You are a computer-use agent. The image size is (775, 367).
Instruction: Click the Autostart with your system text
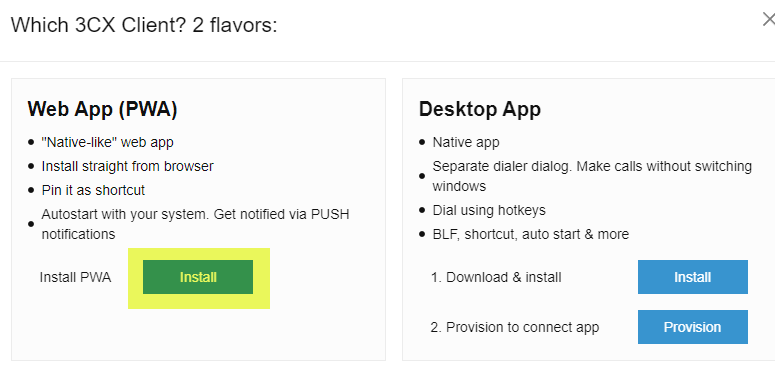pos(195,224)
